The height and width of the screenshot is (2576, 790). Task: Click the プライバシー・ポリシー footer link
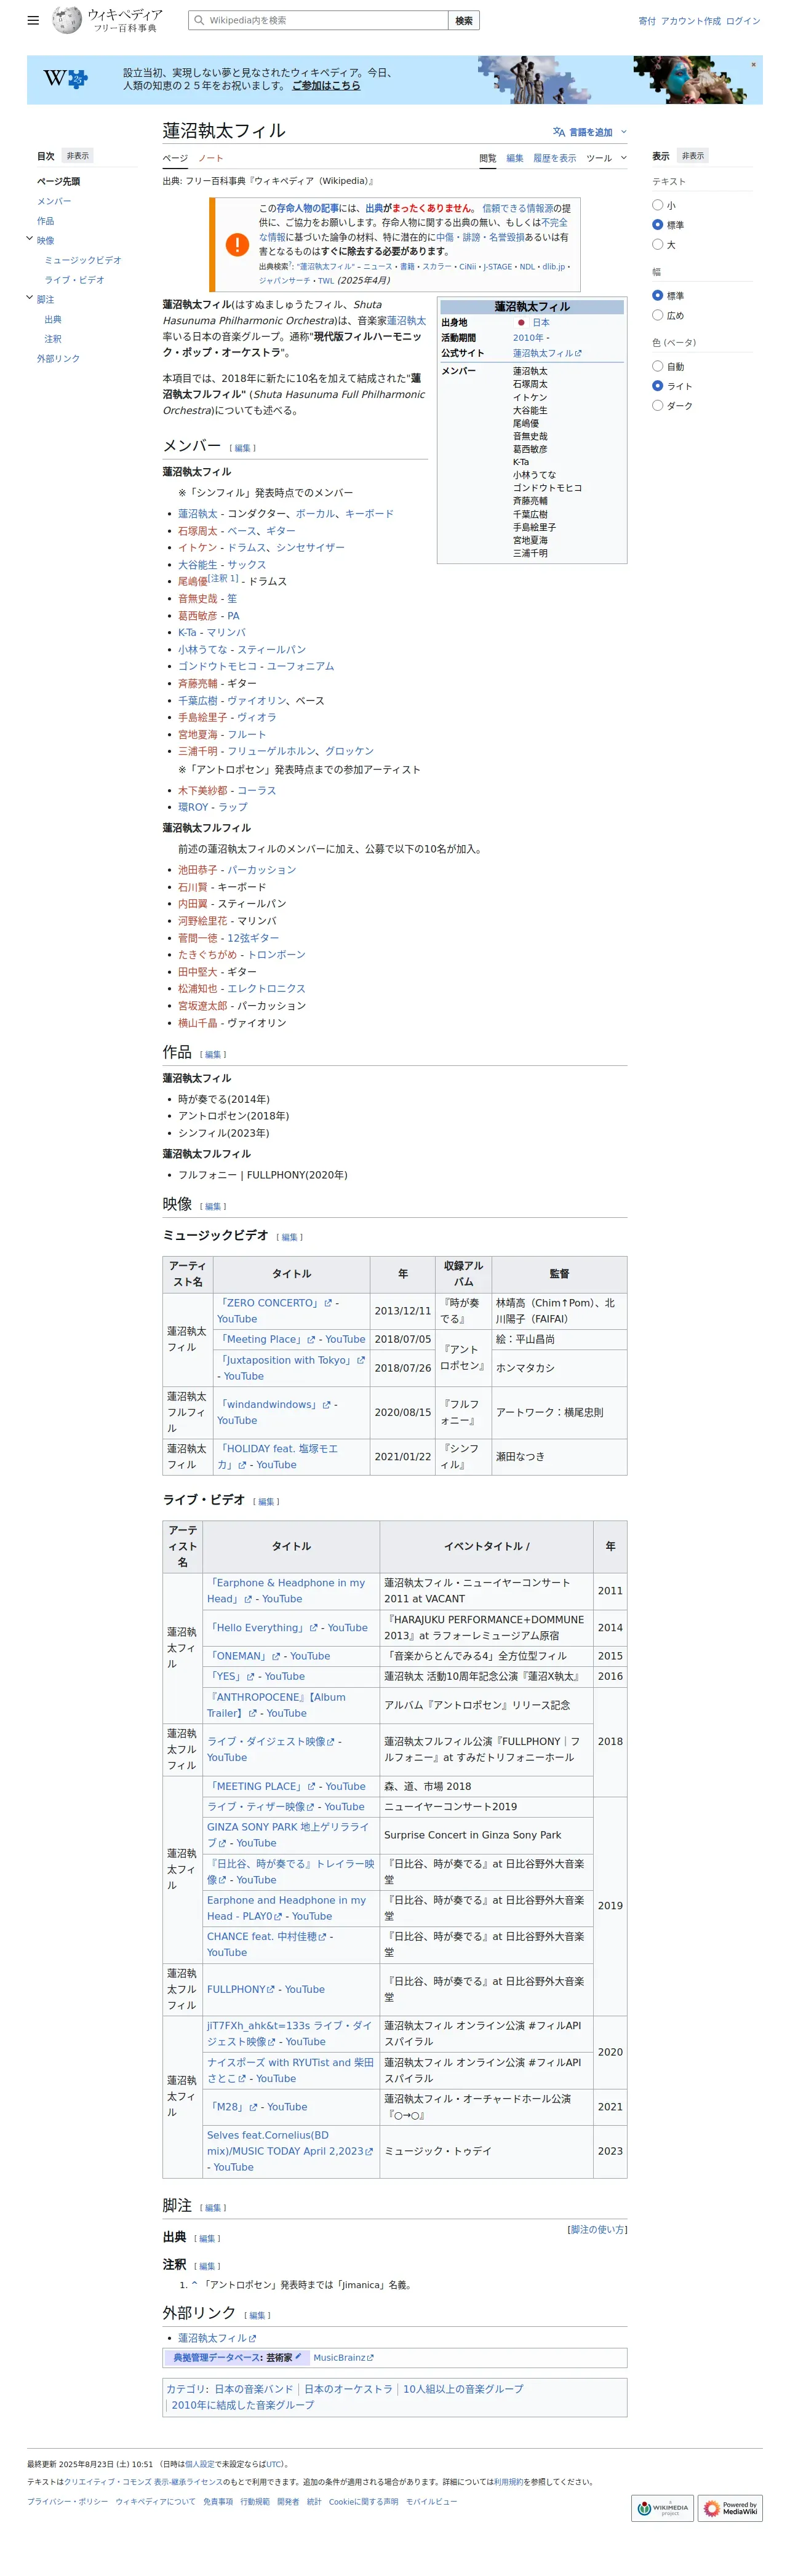click(x=67, y=2501)
